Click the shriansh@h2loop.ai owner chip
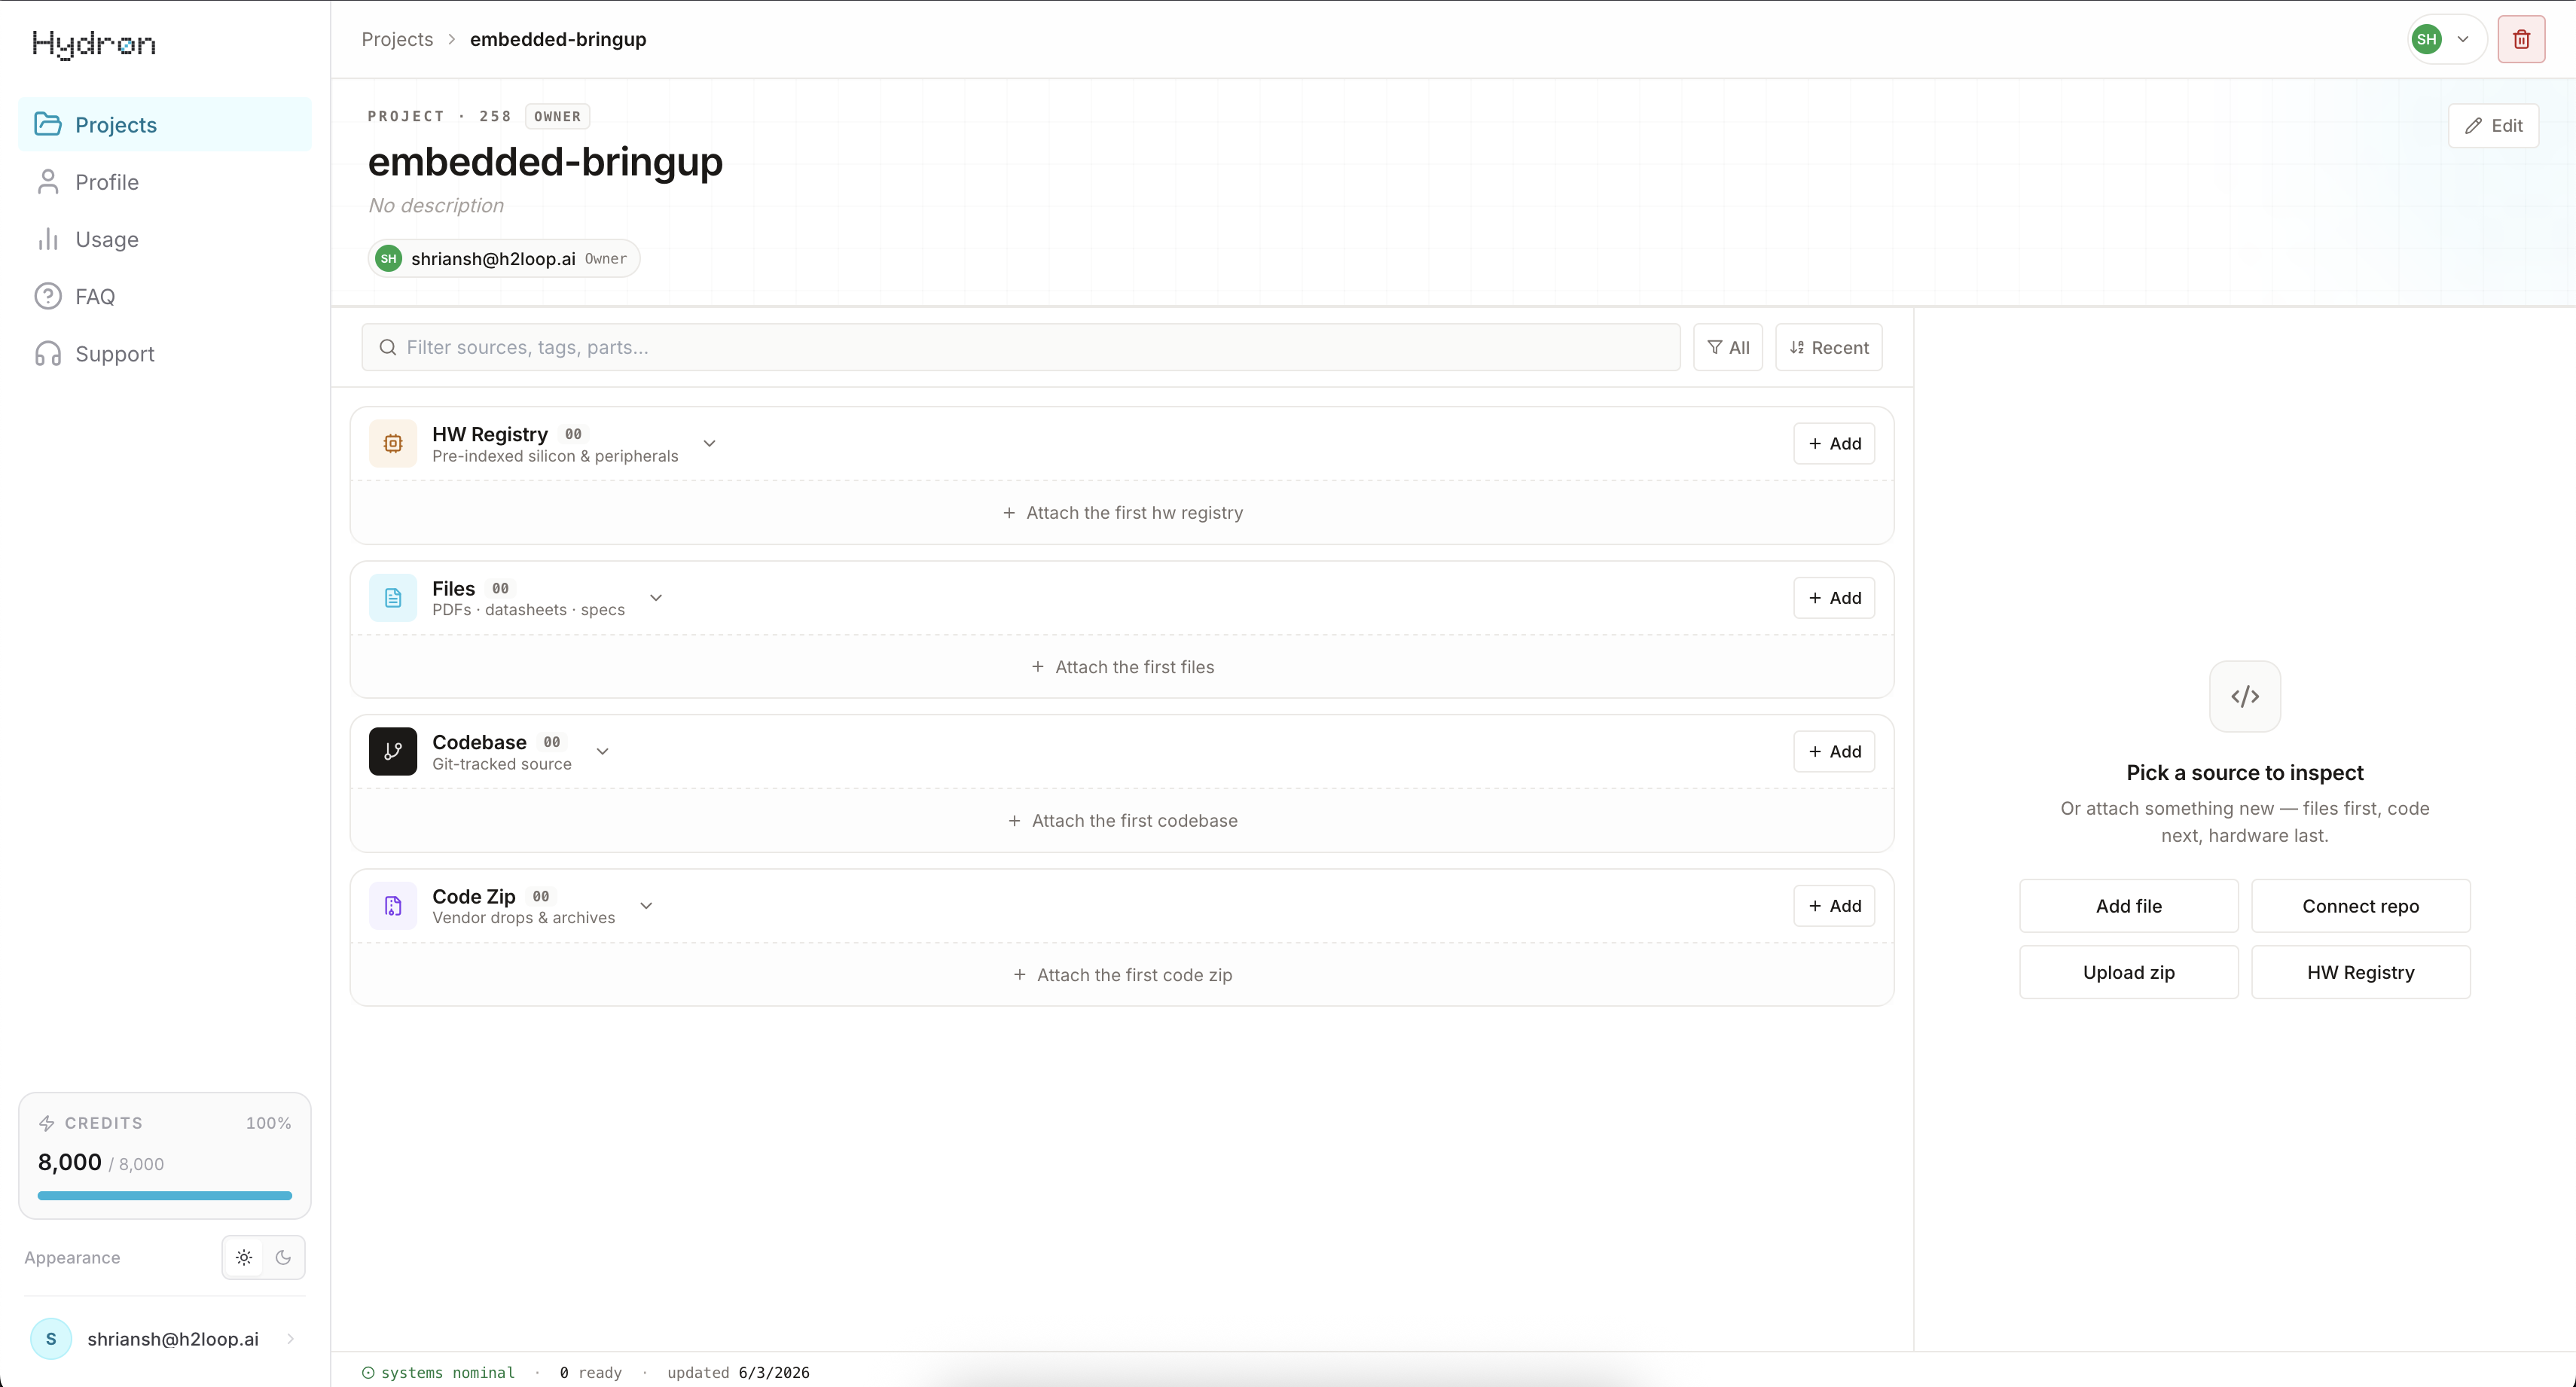 (x=504, y=258)
